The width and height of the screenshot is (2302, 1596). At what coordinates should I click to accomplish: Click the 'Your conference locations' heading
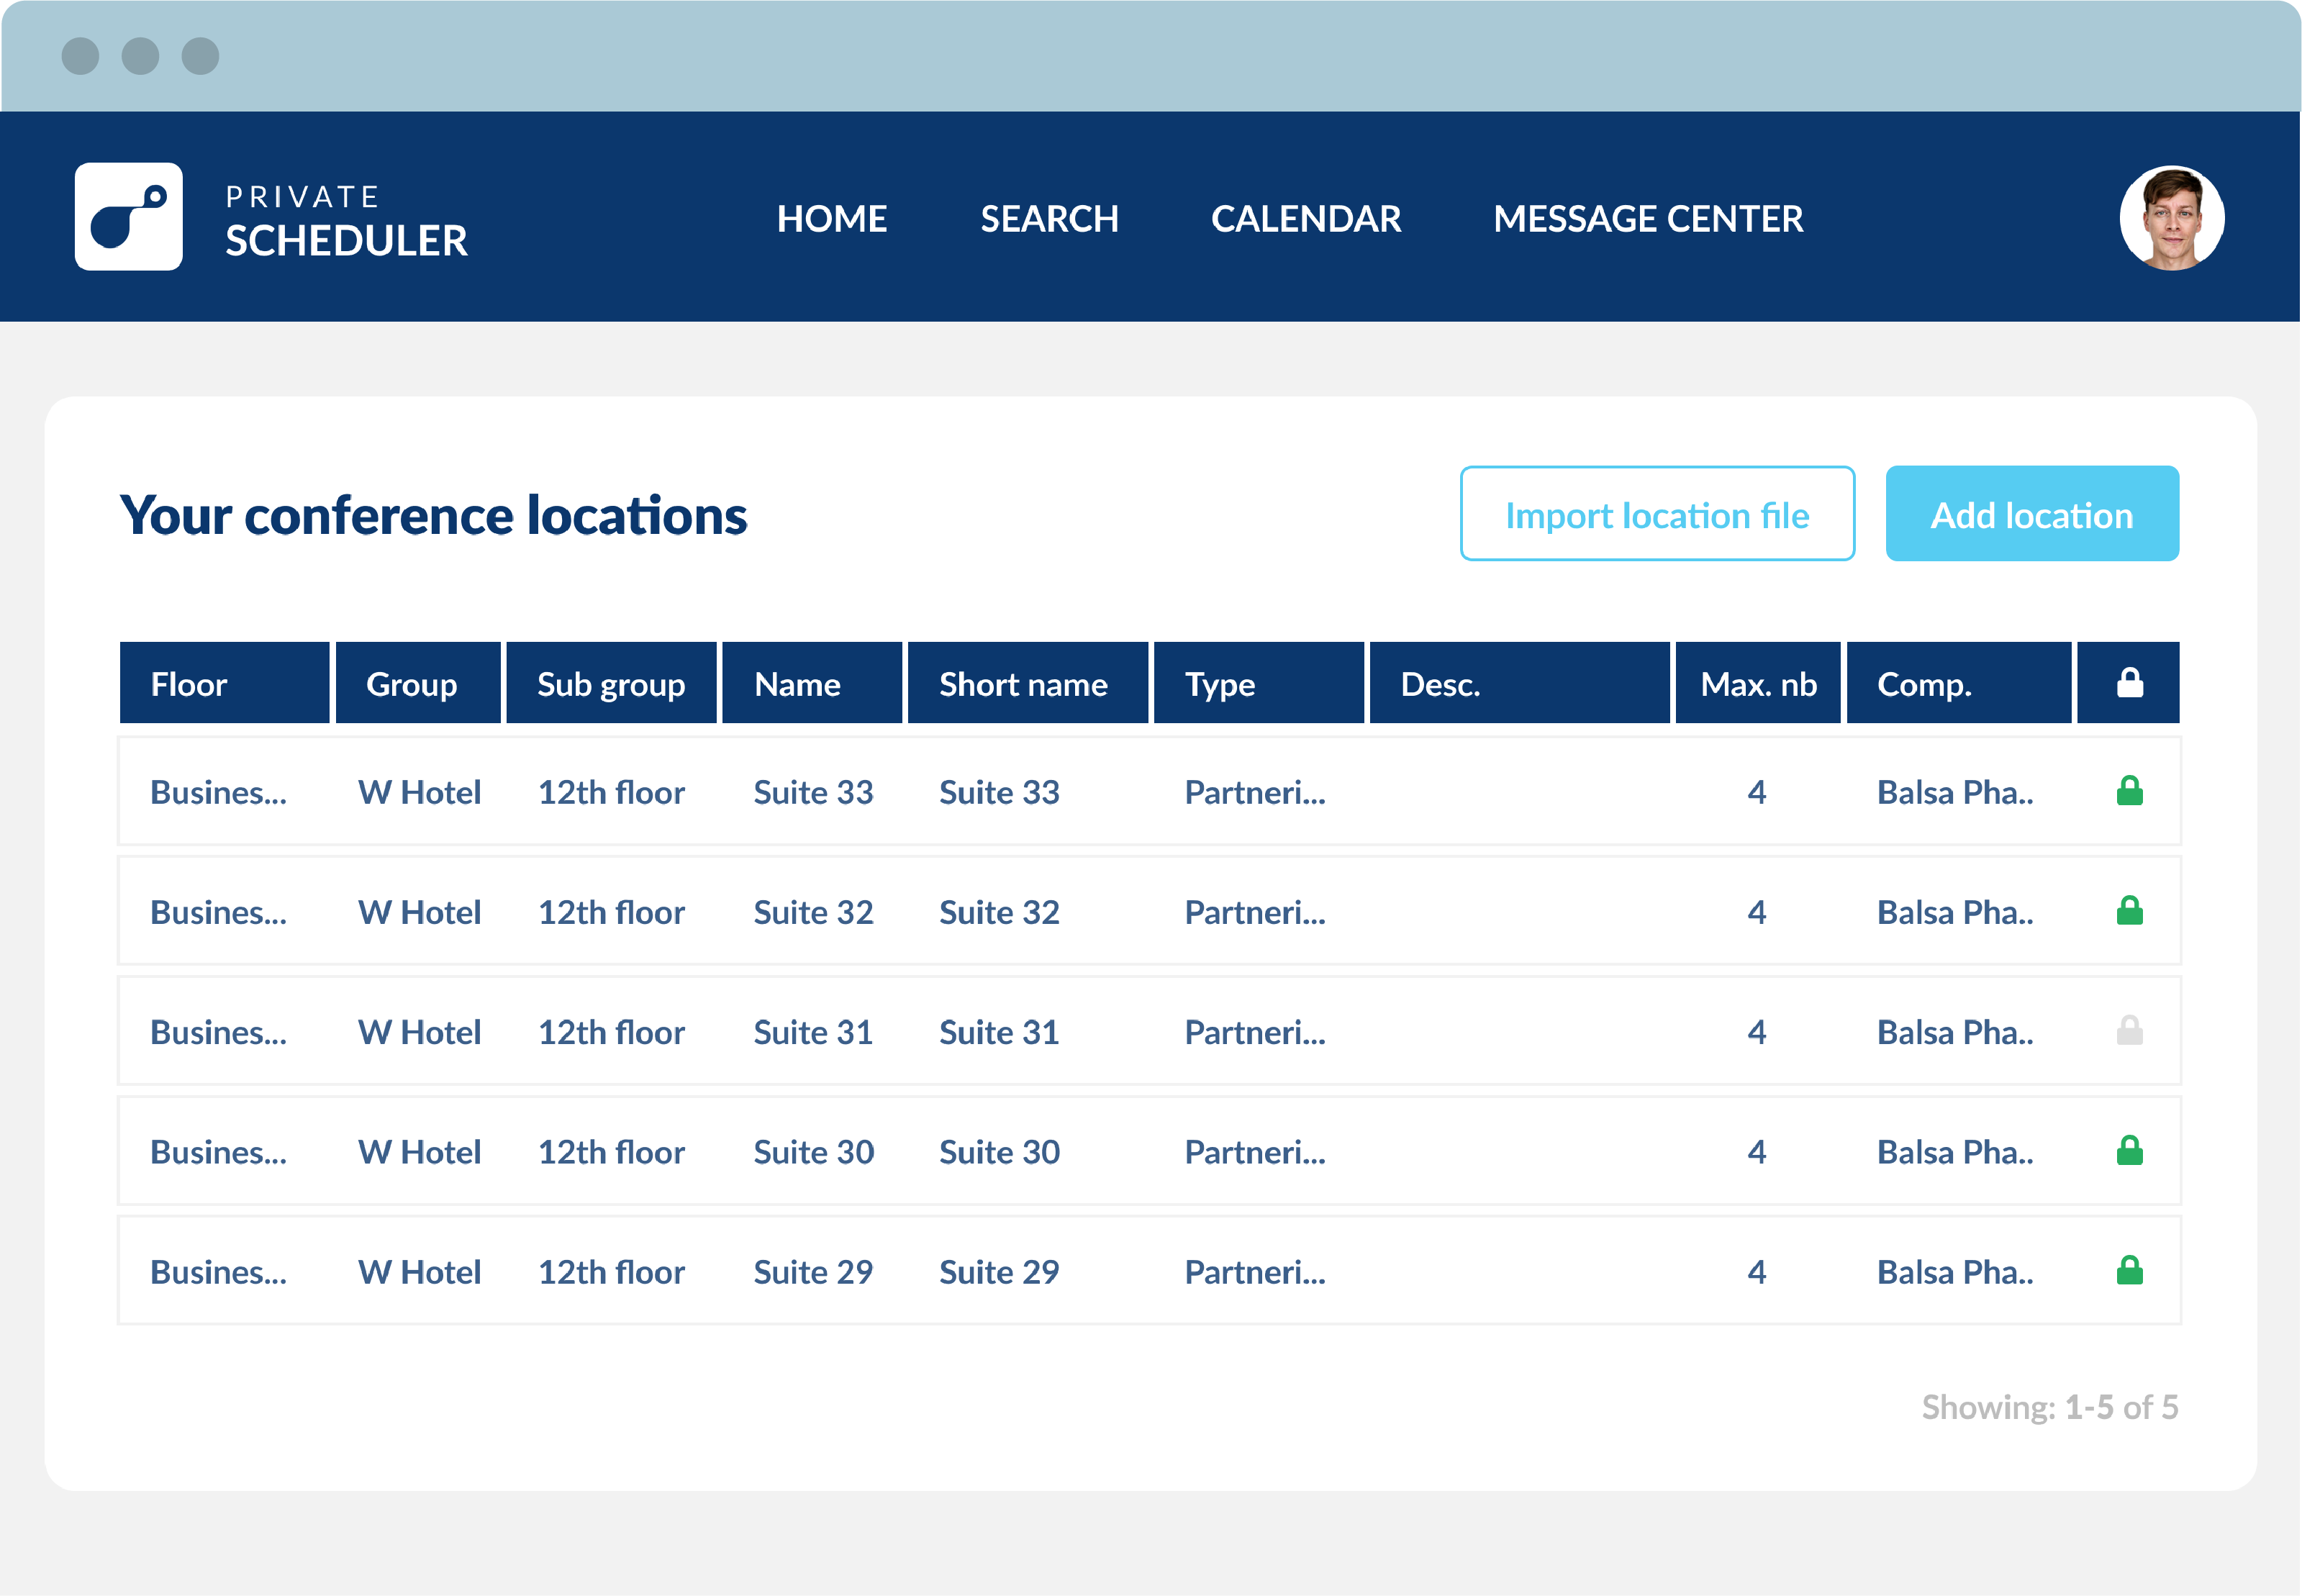coord(433,516)
